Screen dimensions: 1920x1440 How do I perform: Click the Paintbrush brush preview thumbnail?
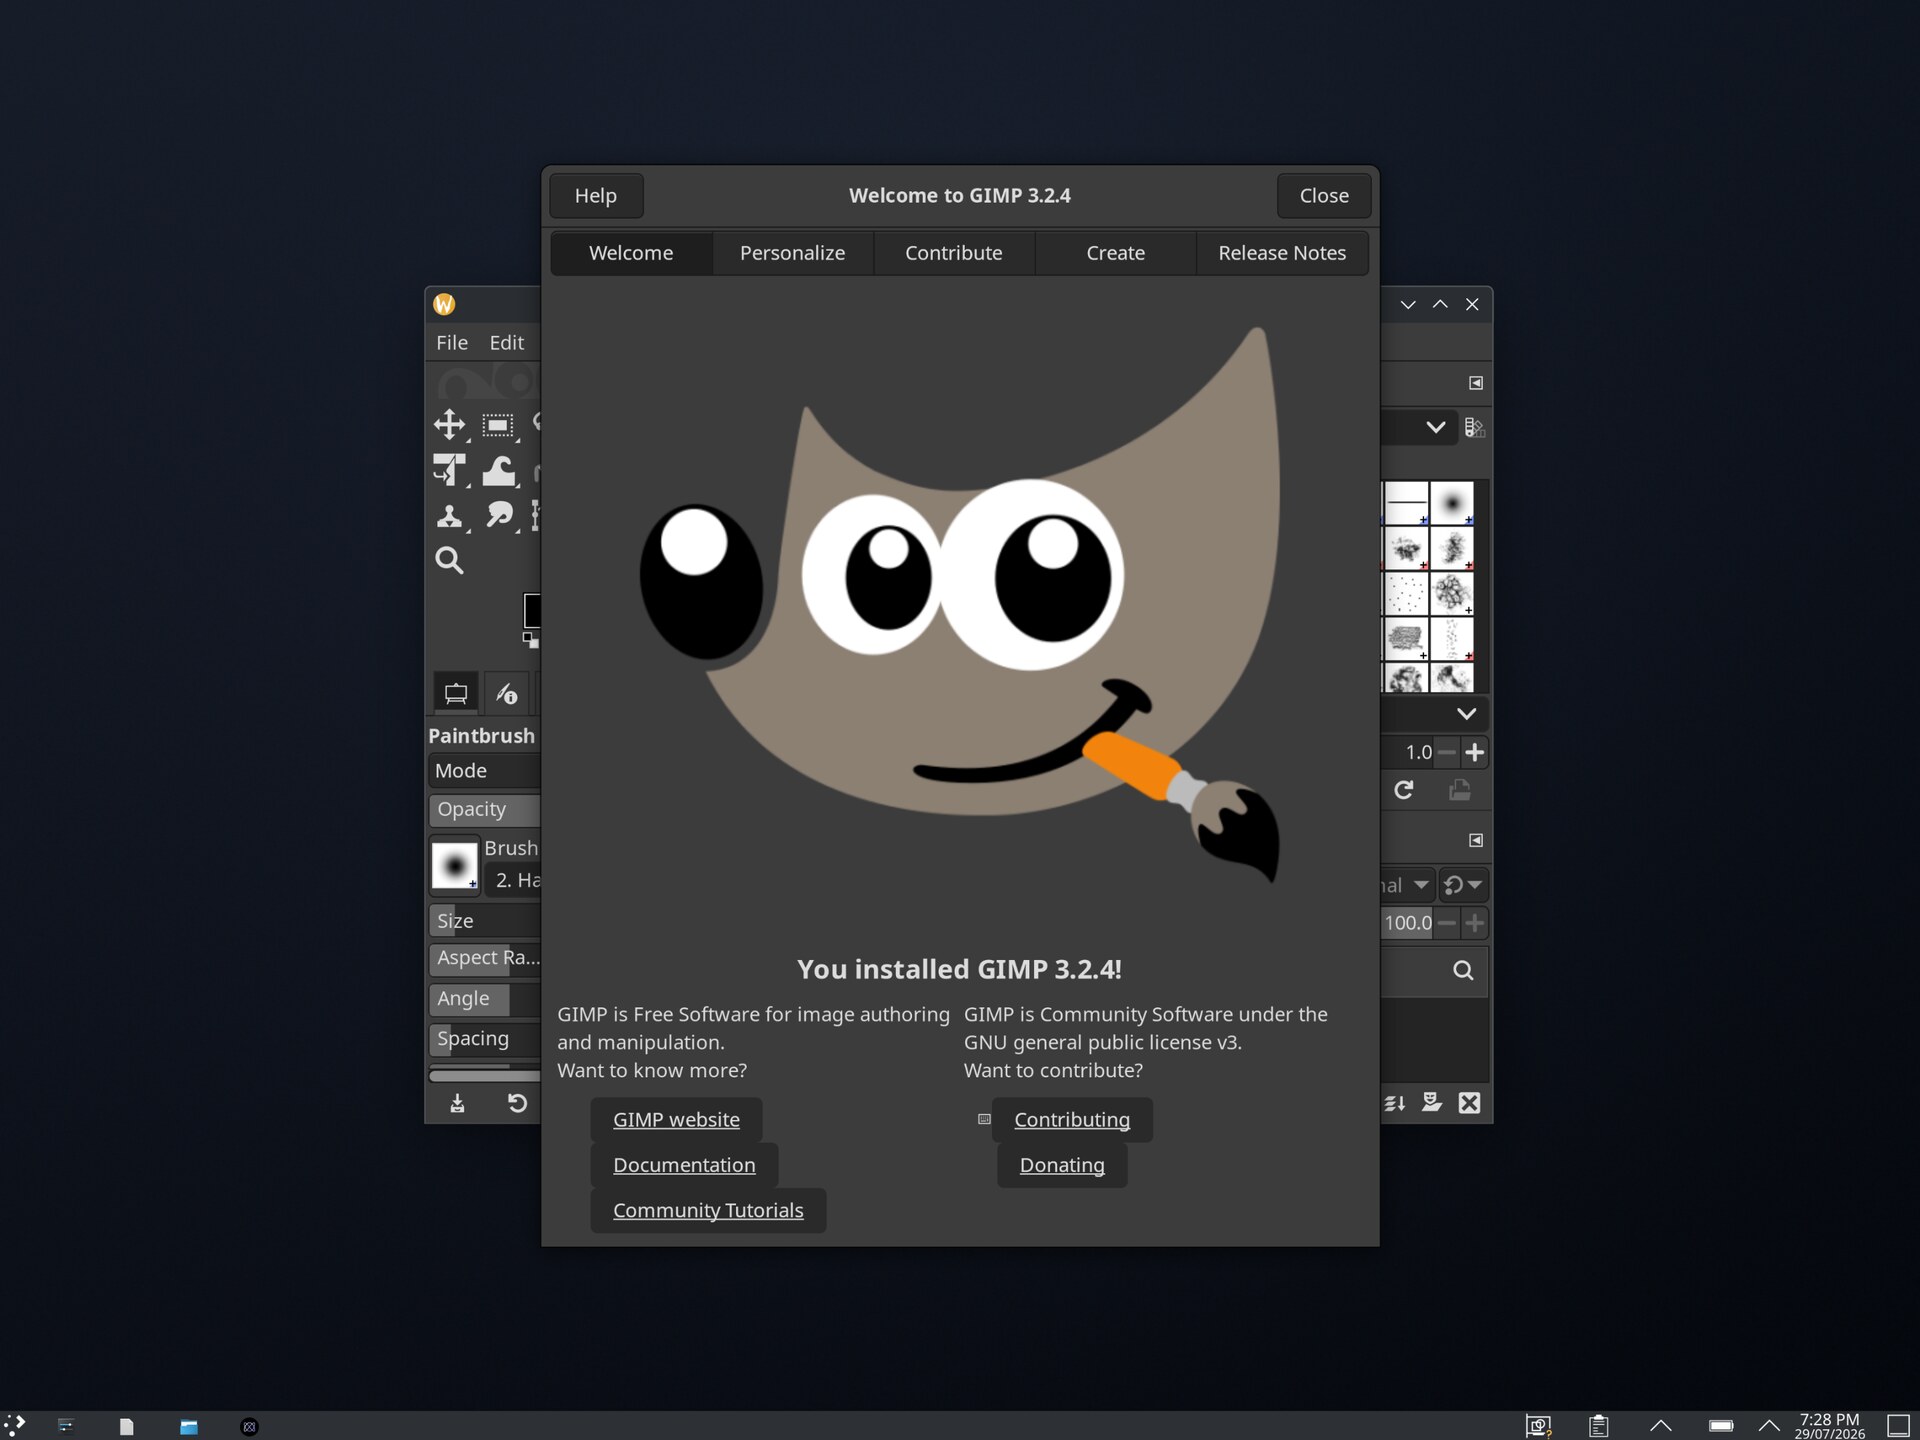[454, 865]
